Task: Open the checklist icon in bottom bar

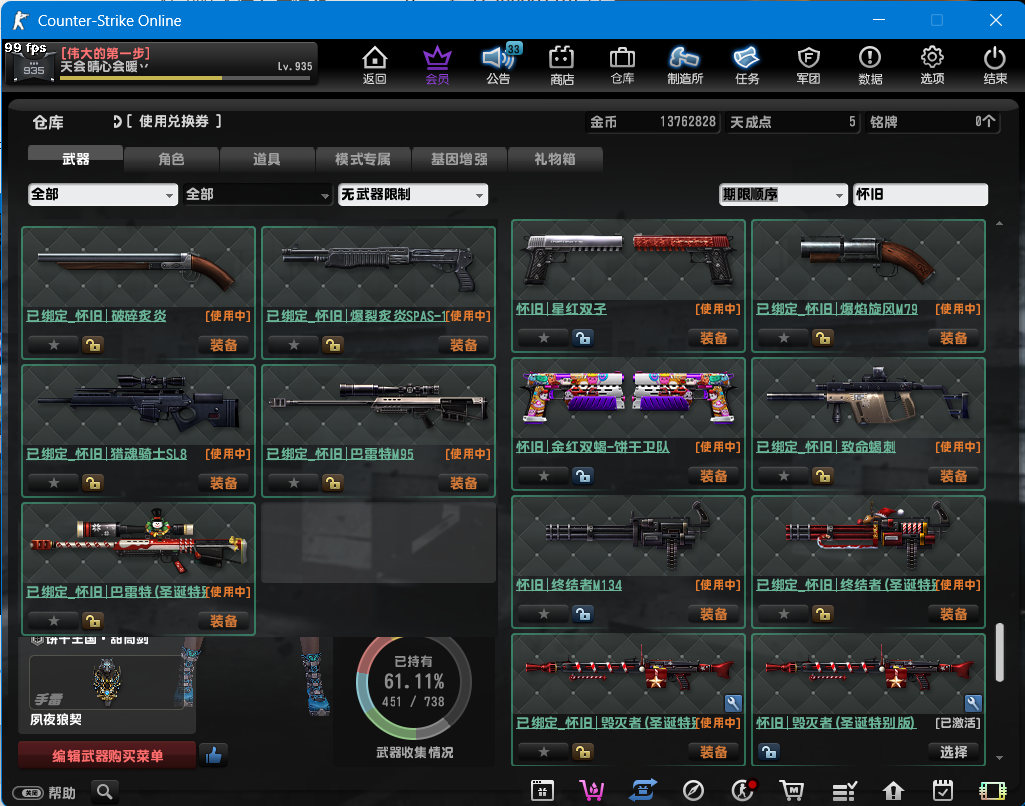Action: [x=844, y=791]
